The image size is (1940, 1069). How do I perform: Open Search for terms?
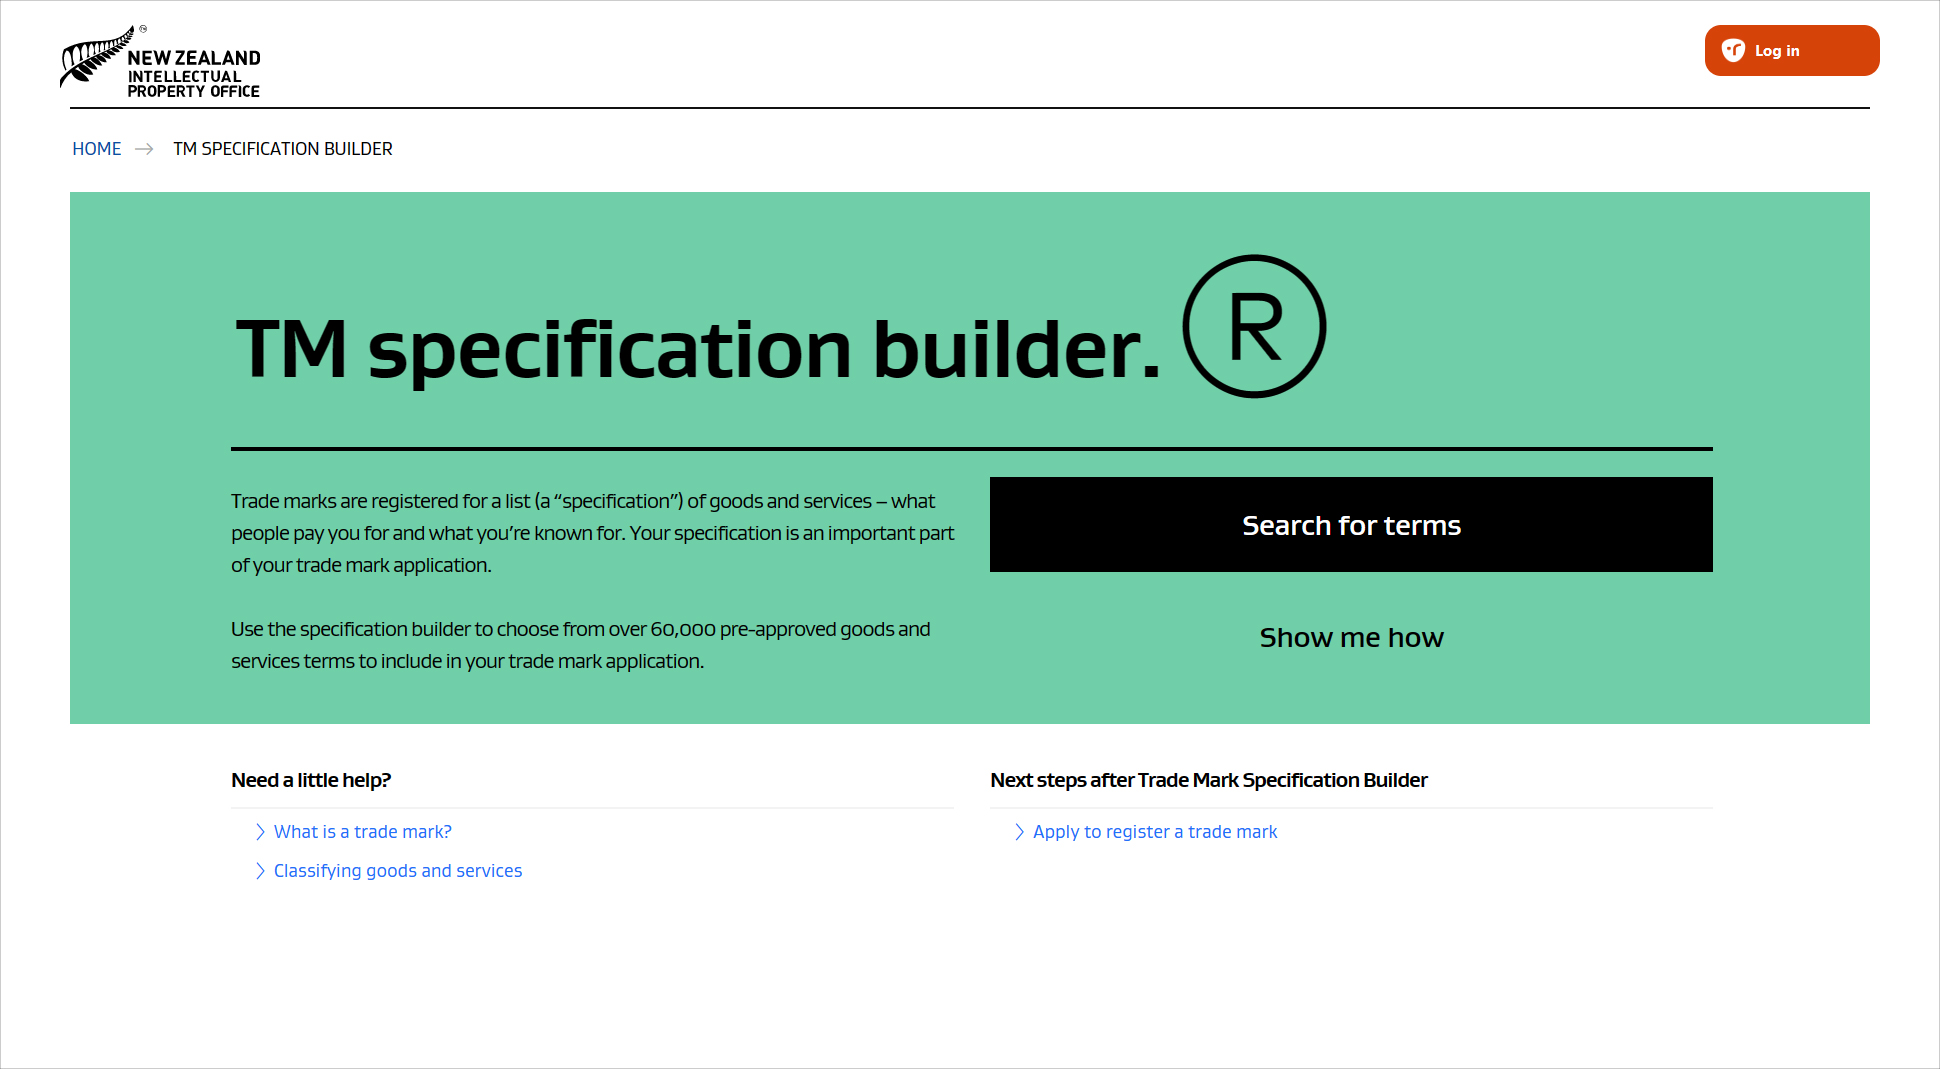pyautogui.click(x=1350, y=525)
